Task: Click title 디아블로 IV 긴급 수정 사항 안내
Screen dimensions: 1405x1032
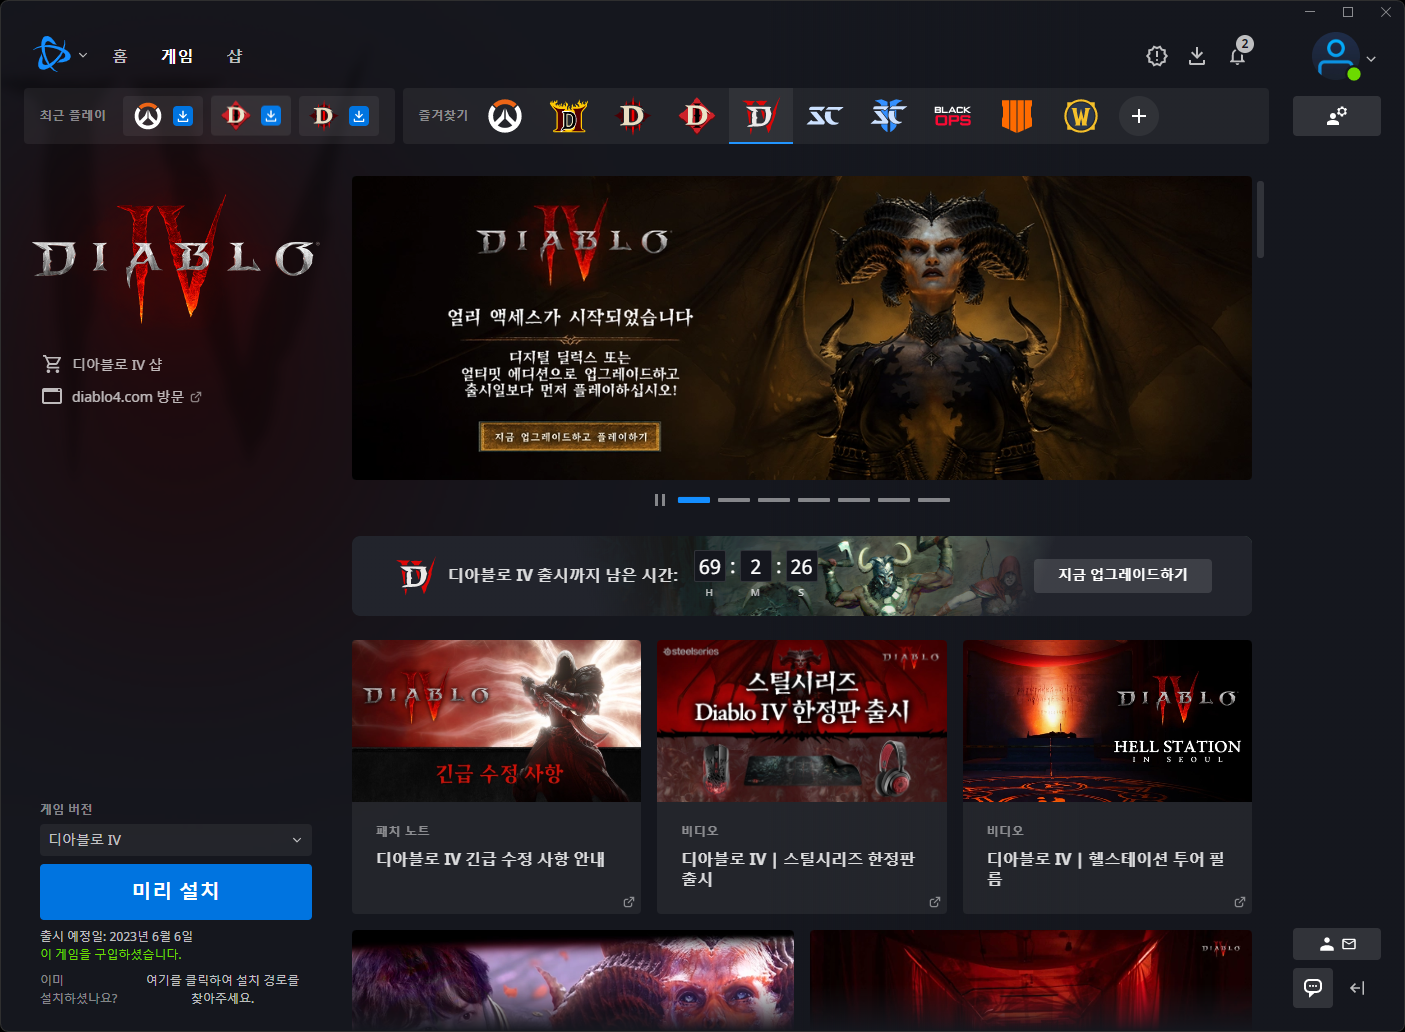Action: pos(491,859)
